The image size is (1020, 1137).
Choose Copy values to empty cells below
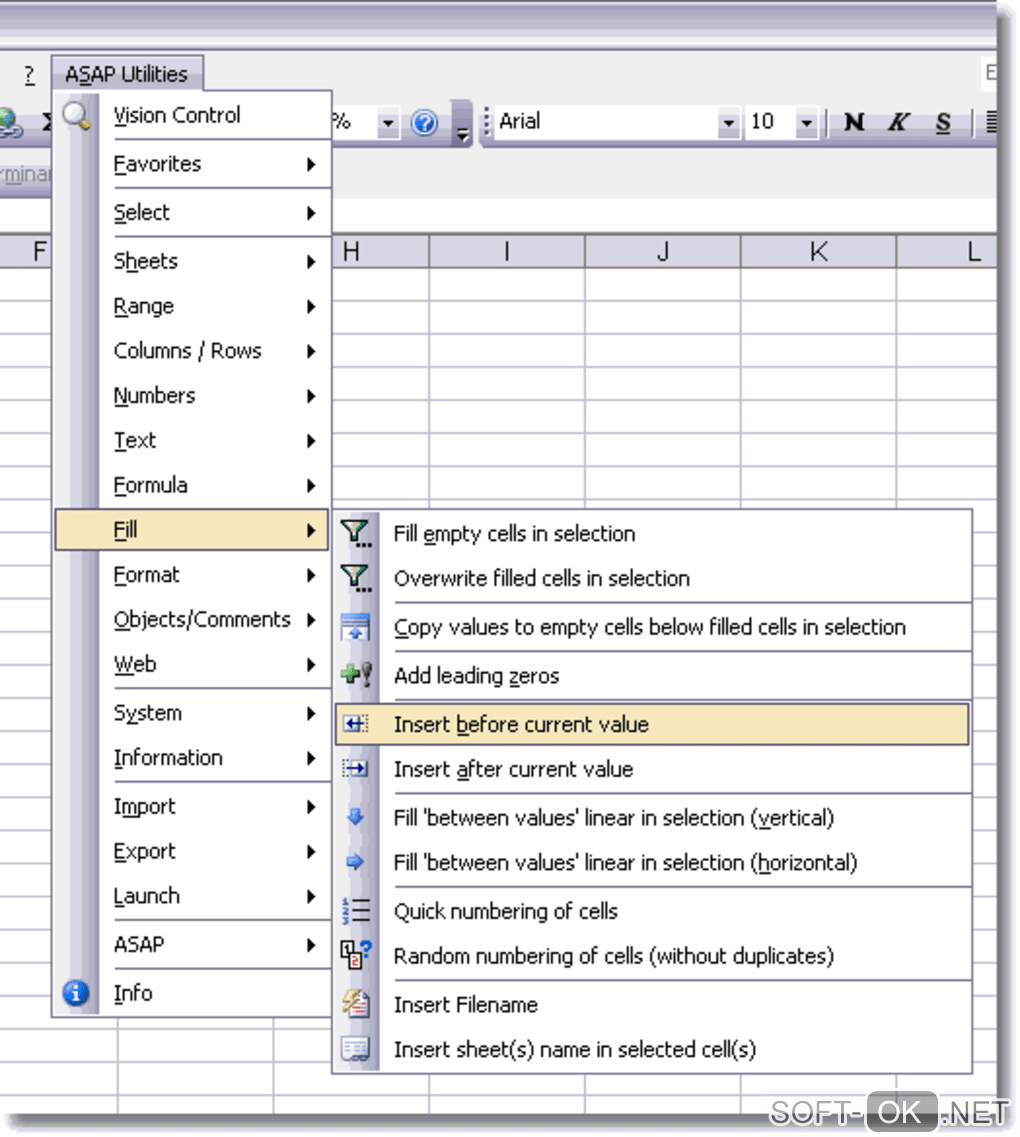(x=652, y=627)
